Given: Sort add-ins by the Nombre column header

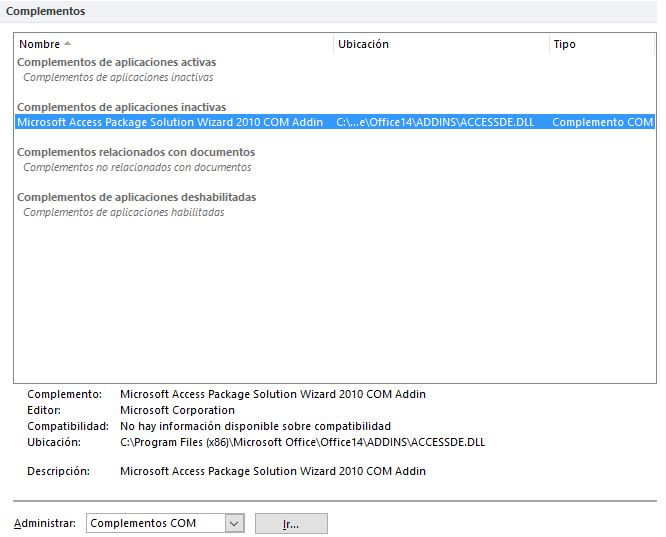Looking at the screenshot, I should pyautogui.click(x=174, y=44).
